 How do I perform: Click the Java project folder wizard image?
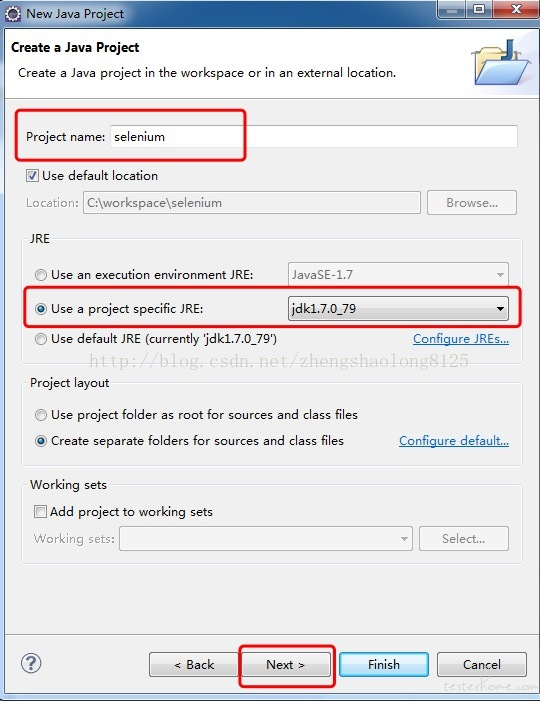pos(501,63)
